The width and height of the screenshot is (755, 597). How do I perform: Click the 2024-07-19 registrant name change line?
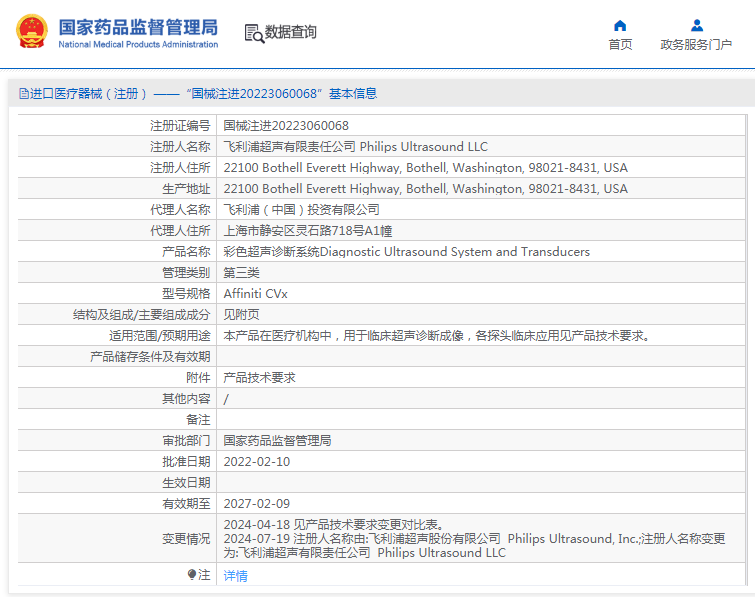click(x=474, y=545)
